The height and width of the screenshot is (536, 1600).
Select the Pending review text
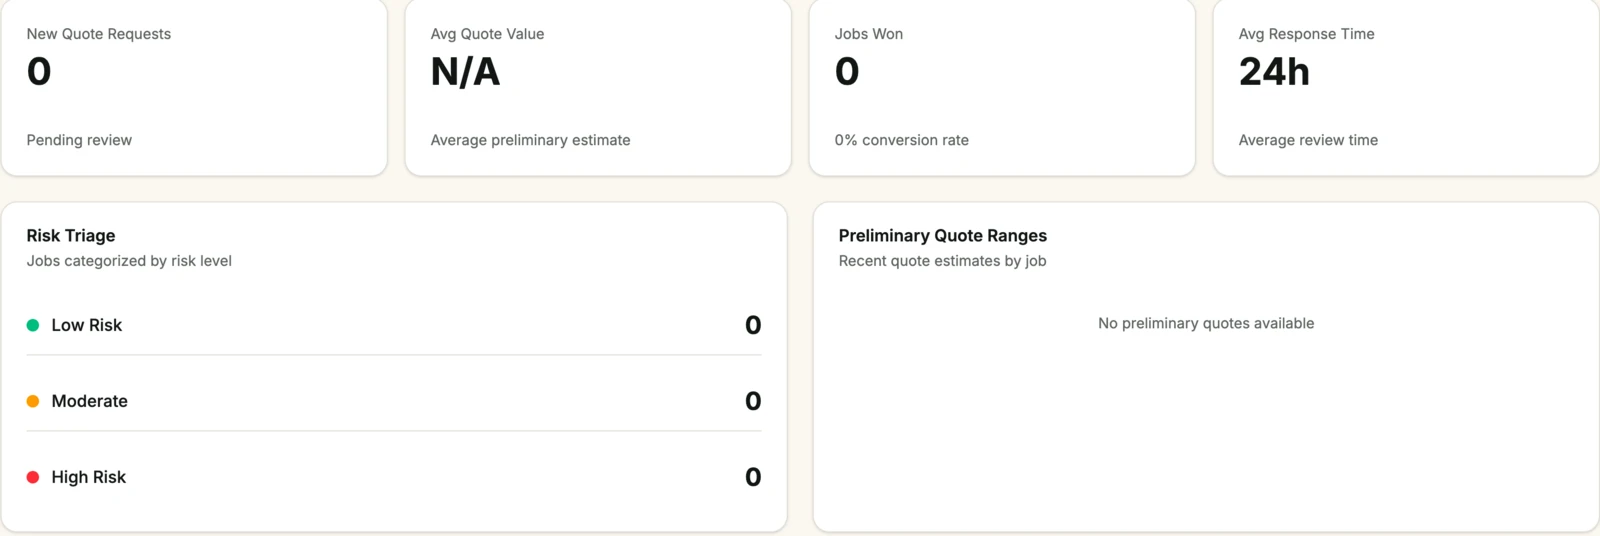coord(79,140)
